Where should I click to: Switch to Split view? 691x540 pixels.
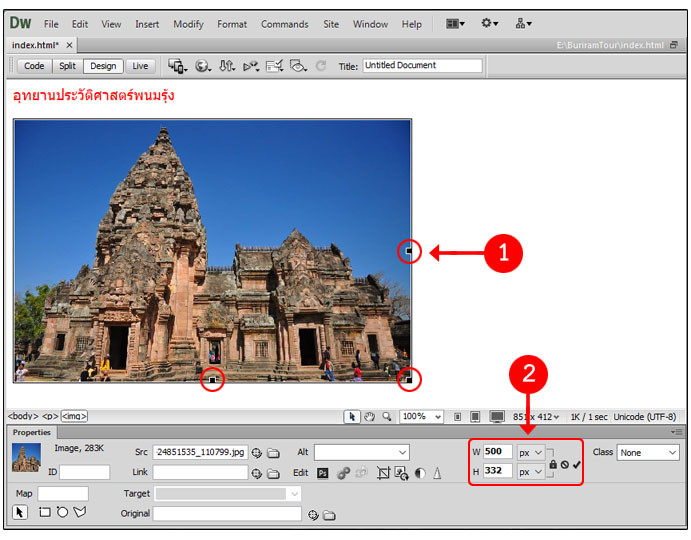67,66
